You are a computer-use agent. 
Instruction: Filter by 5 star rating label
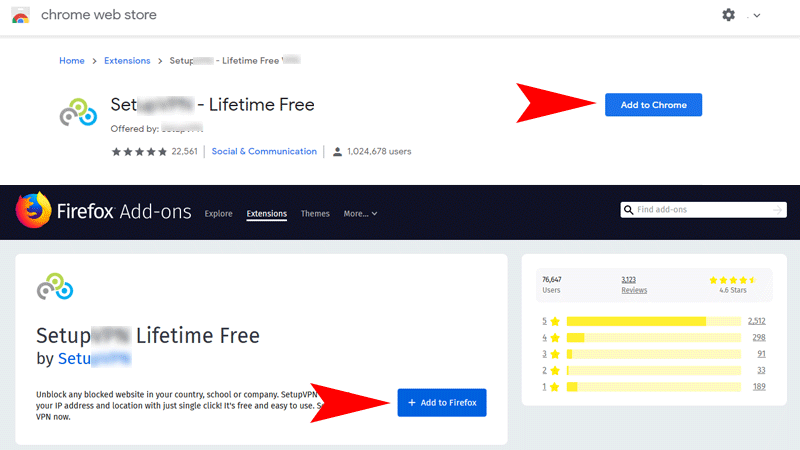(x=551, y=321)
